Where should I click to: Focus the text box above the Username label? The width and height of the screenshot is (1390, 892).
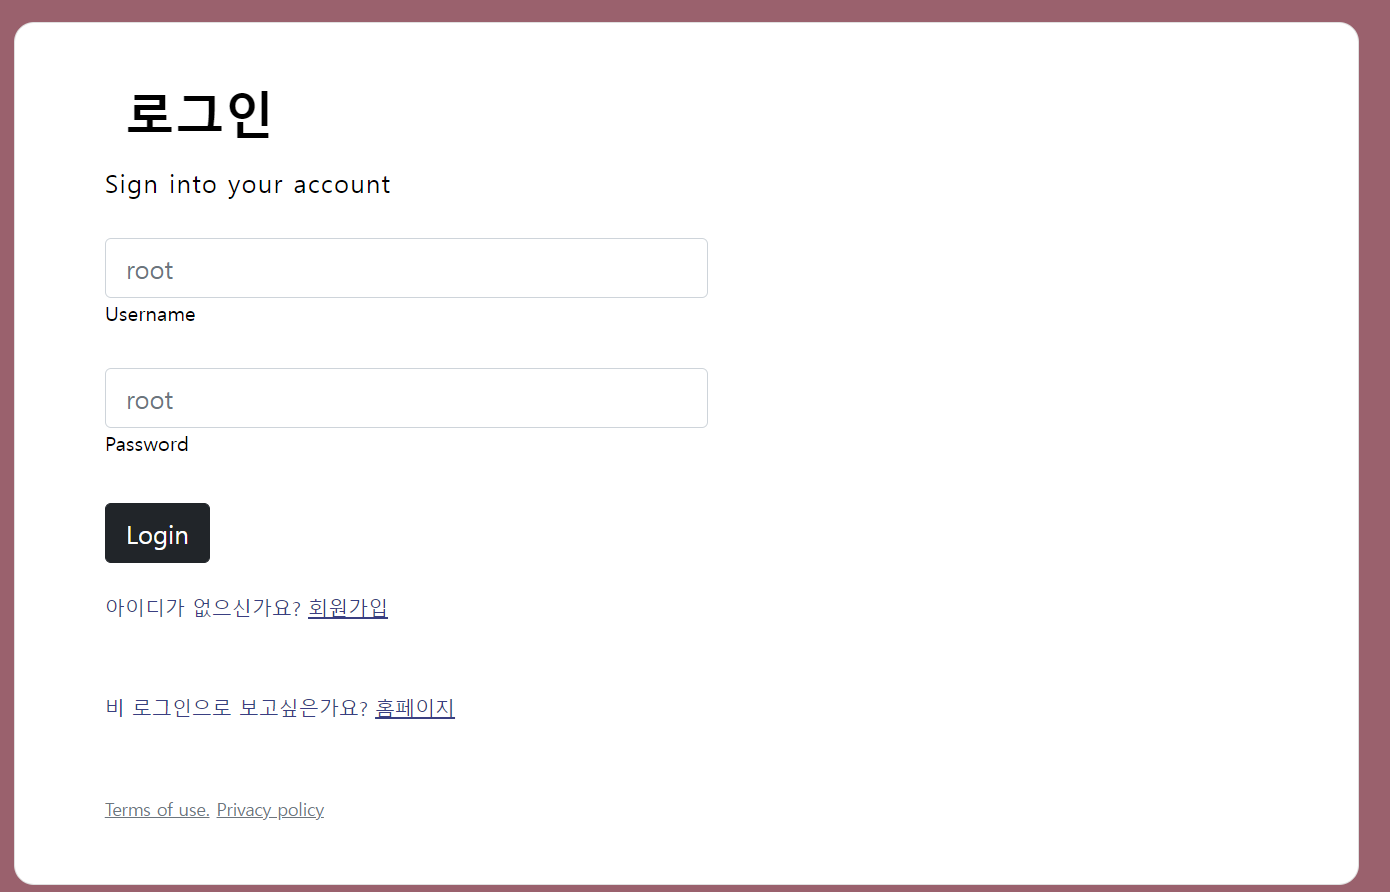406,268
